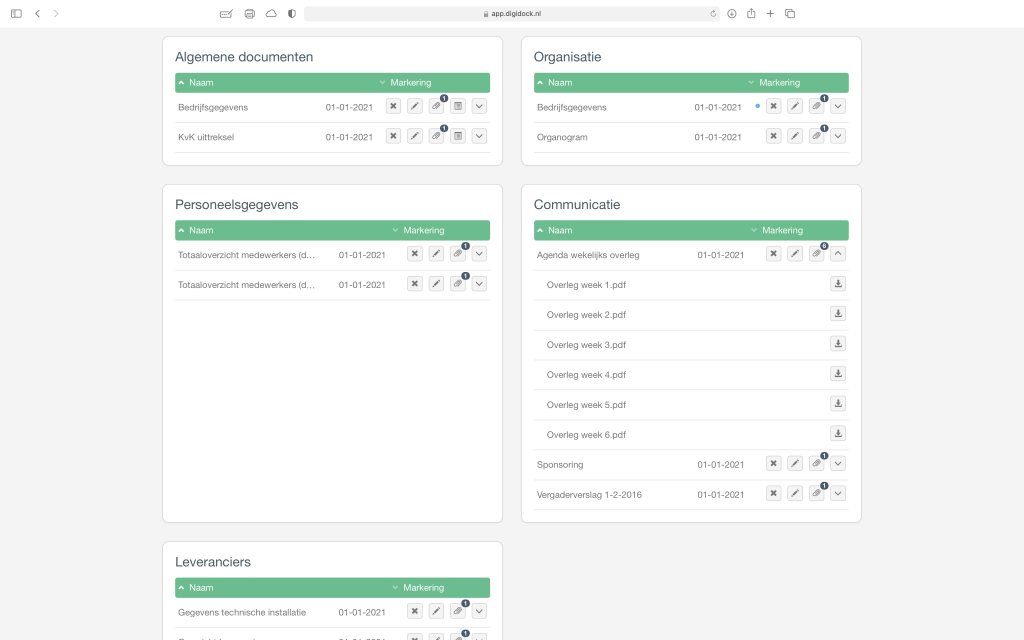Screen dimensions: 1024x640
Task: Open attachments for Agenda wekelijks overleg
Action: click(816, 253)
